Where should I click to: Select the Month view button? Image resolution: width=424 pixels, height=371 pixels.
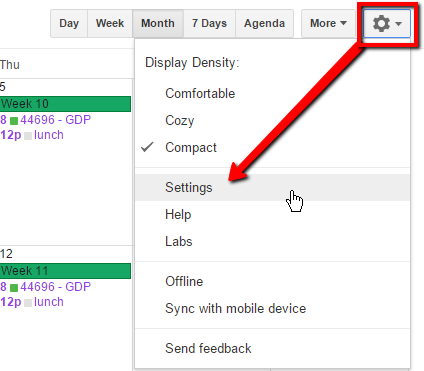158,23
